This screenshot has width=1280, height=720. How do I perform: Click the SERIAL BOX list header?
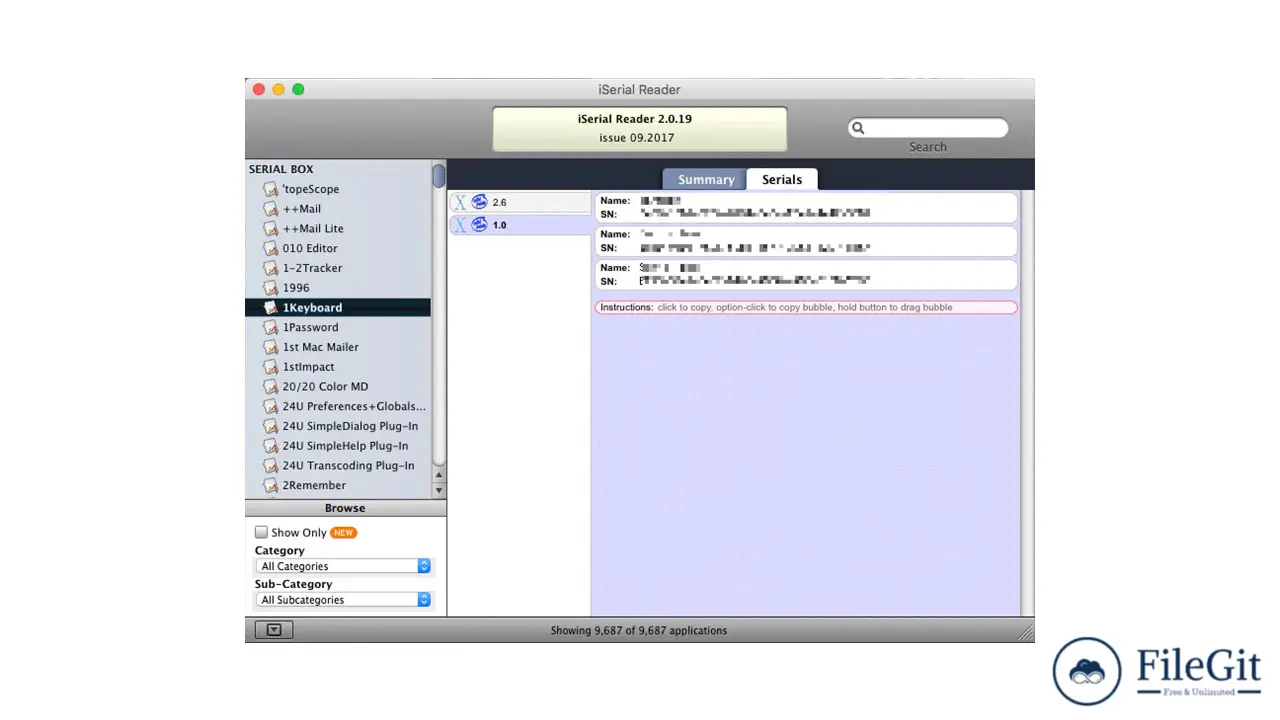281,169
